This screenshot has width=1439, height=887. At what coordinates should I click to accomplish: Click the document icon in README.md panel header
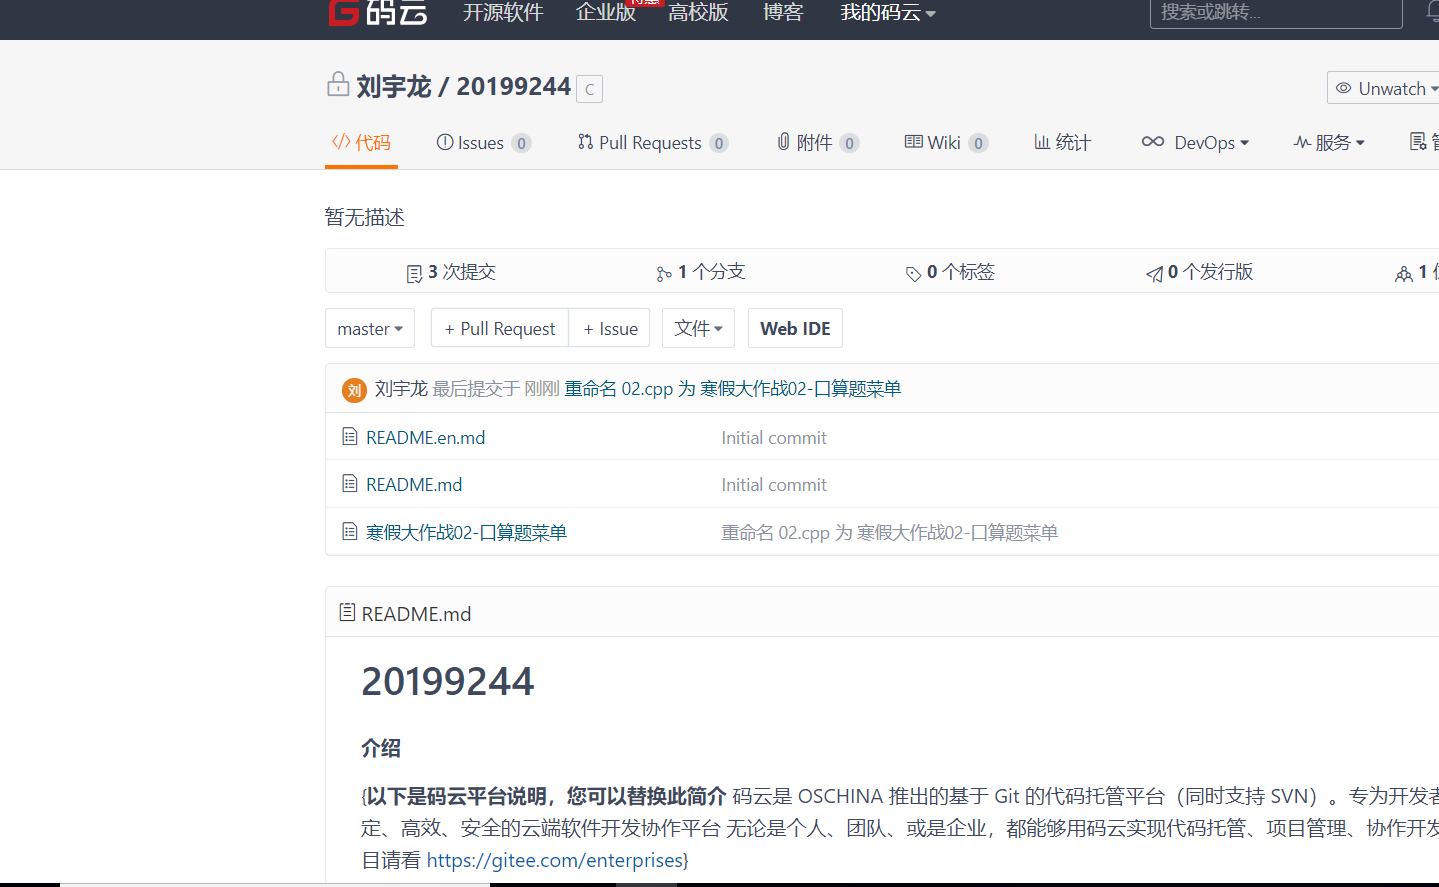tap(347, 613)
